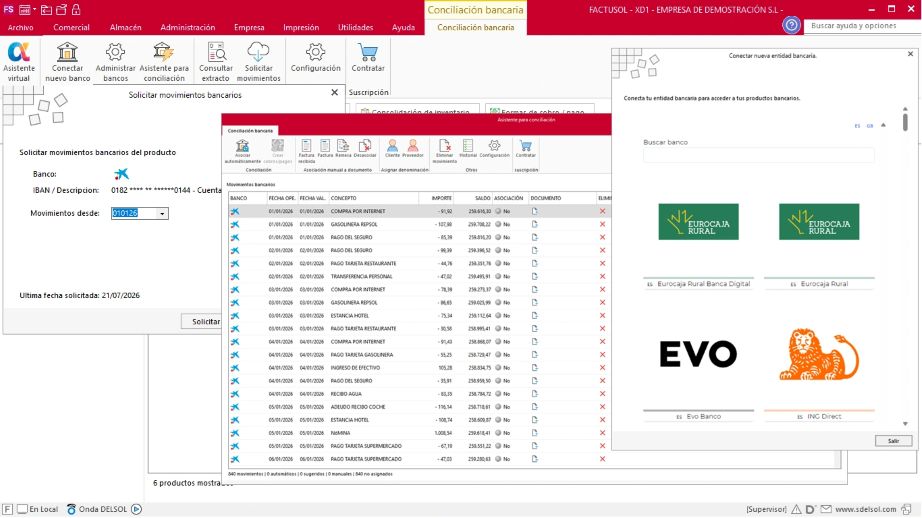
Task: Open Configuración in the main ribbon
Action: coord(316,58)
